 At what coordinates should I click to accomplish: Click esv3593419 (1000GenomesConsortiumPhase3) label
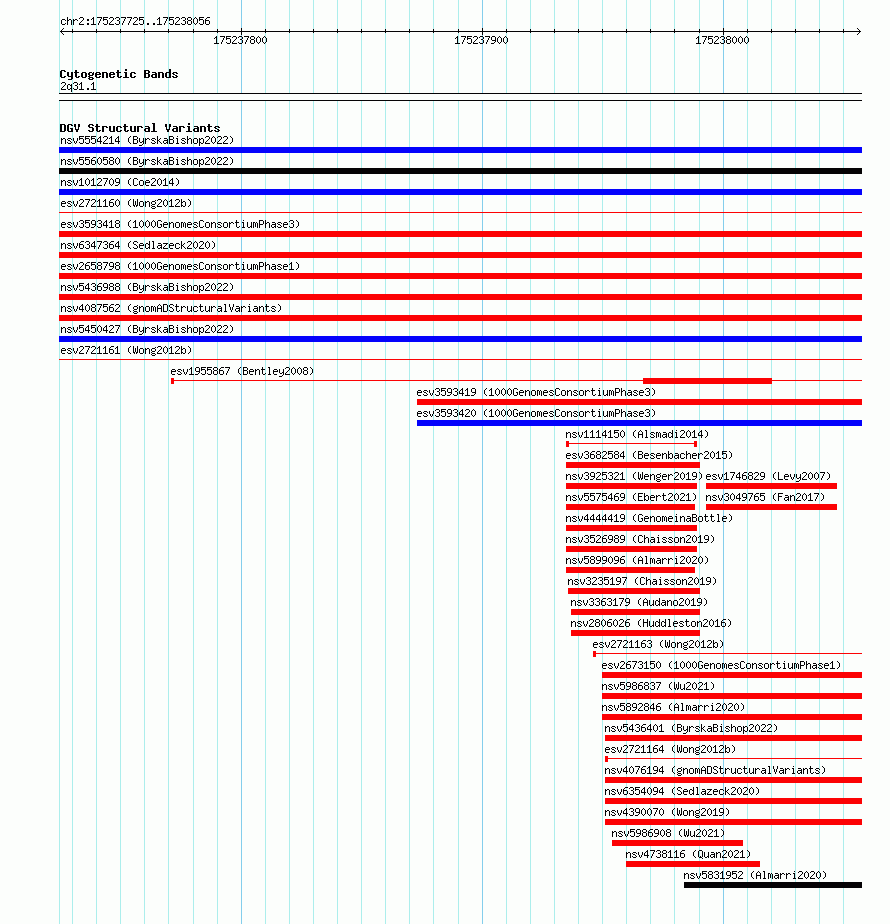536,392
